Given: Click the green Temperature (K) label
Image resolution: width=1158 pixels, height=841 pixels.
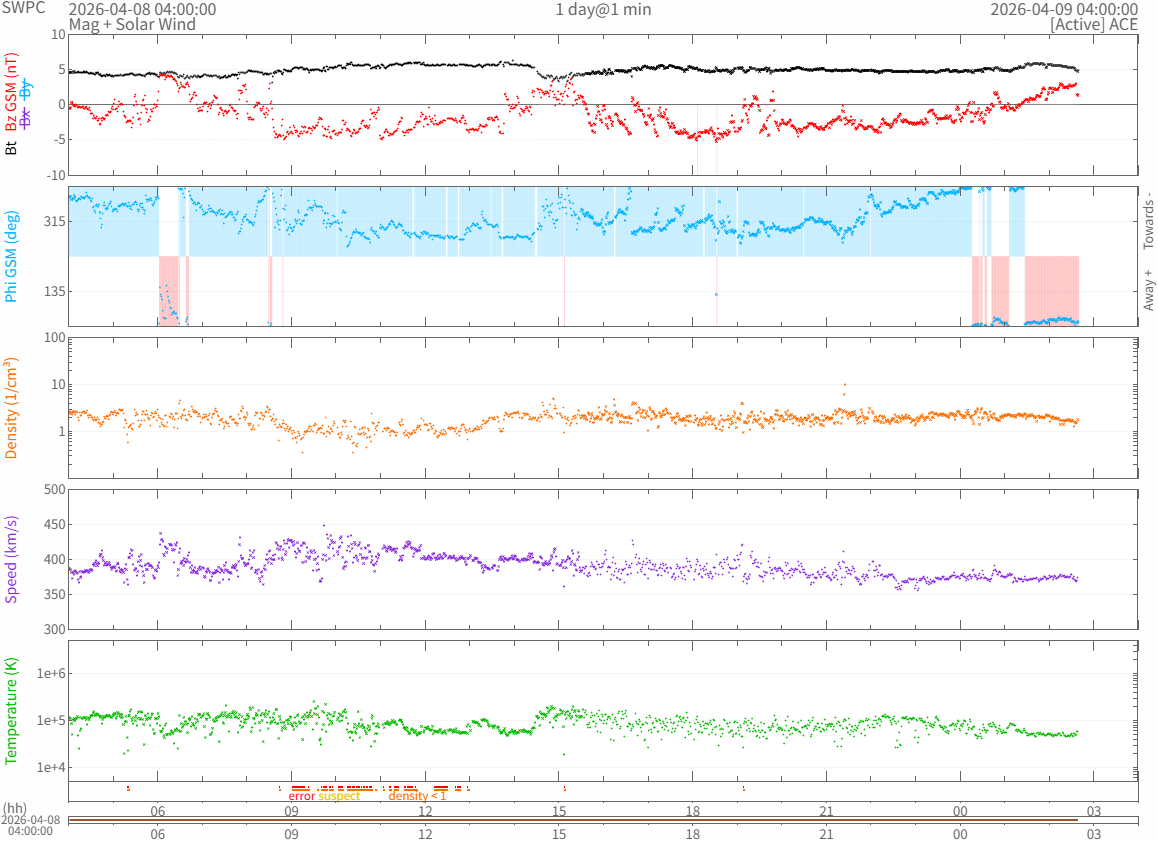Looking at the screenshot, I should [x=12, y=711].
